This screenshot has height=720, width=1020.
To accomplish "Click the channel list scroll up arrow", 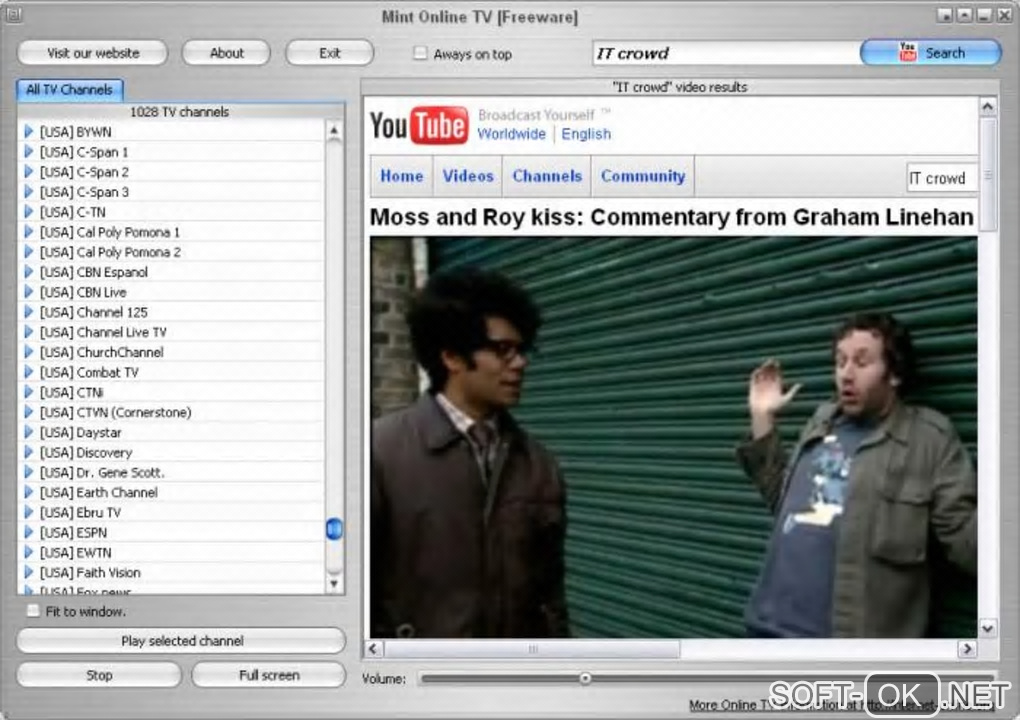I will [x=334, y=131].
